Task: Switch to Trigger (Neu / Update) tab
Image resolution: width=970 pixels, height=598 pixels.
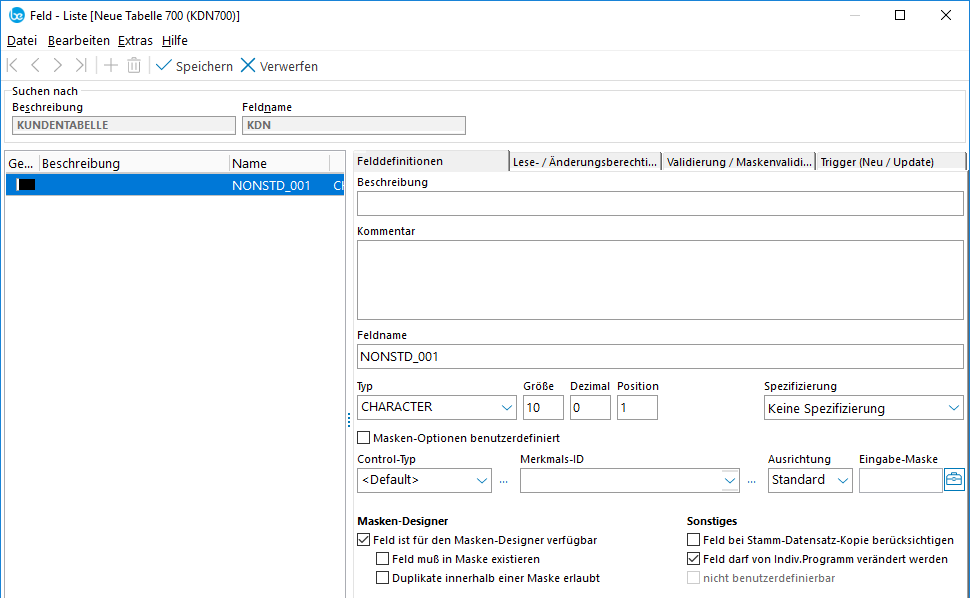Action: pos(890,162)
